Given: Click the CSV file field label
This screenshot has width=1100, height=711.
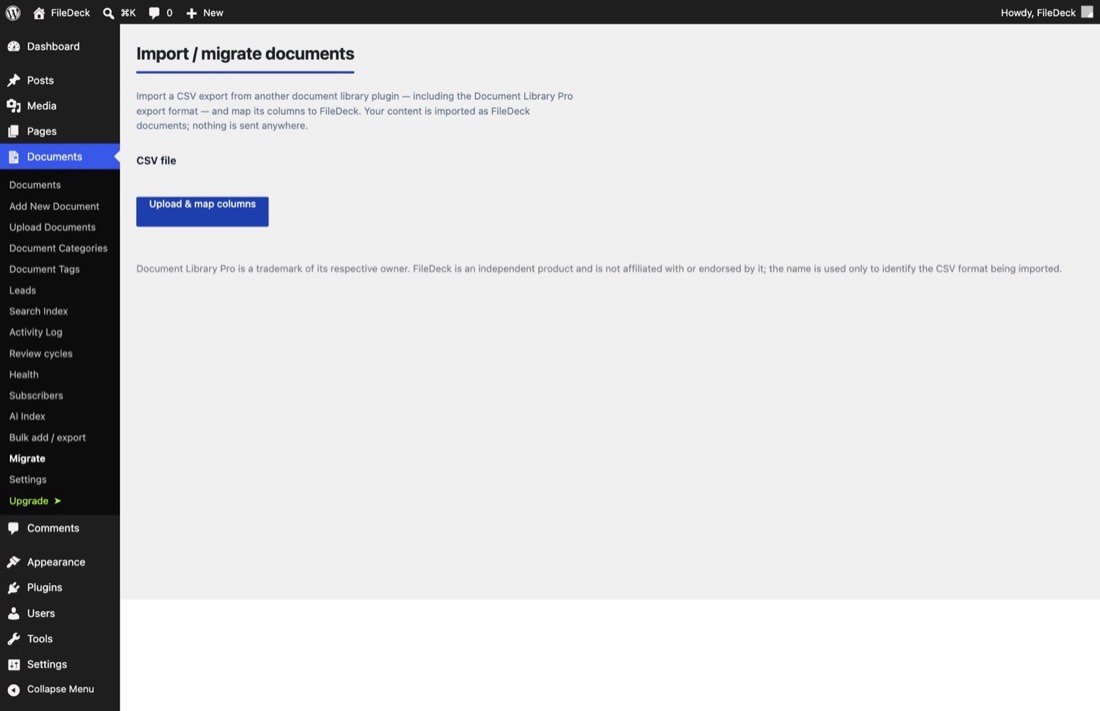Looking at the screenshot, I should [156, 161].
